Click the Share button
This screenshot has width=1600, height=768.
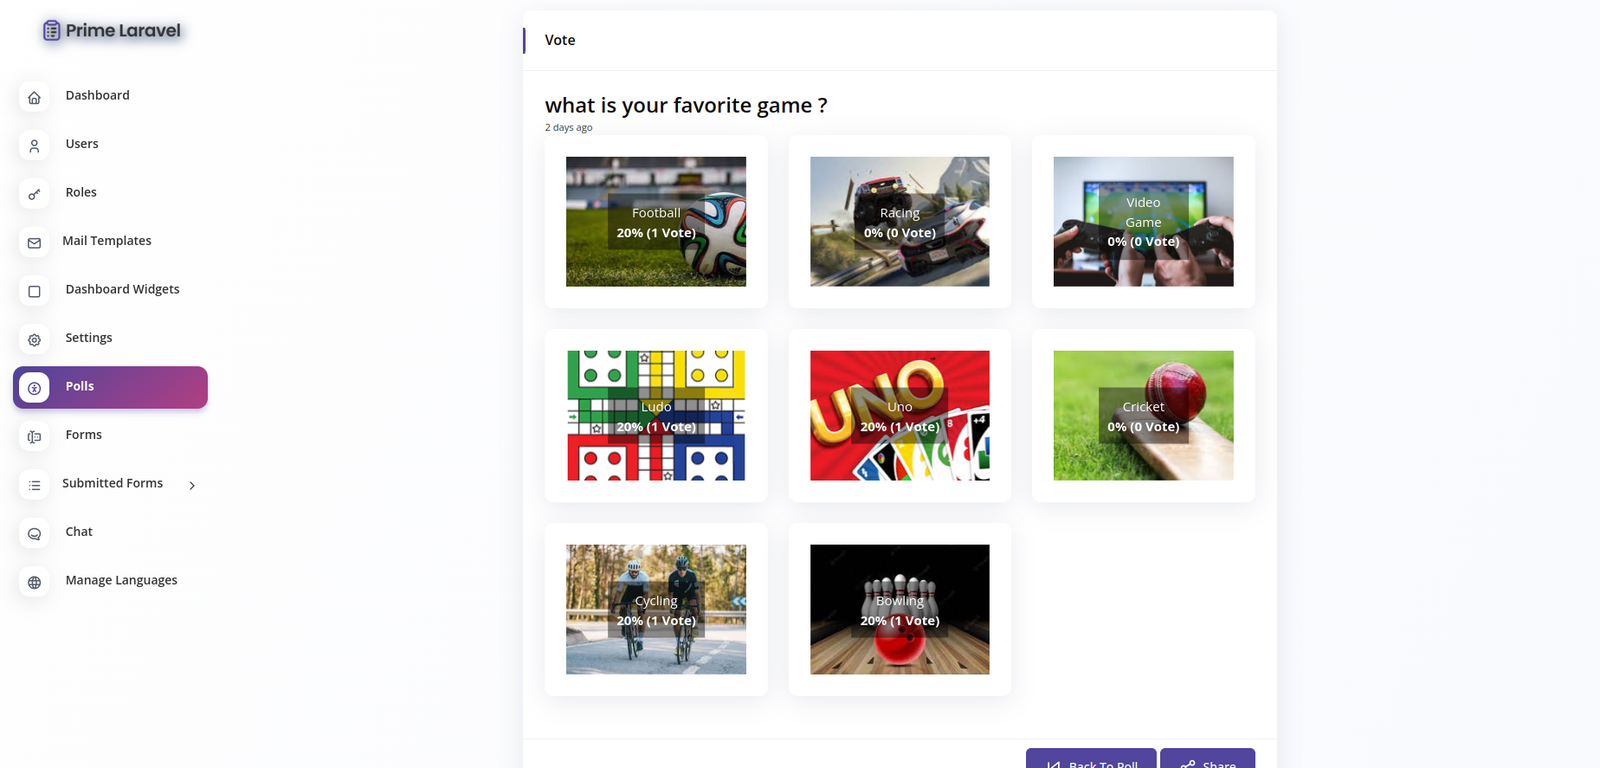(1207, 758)
